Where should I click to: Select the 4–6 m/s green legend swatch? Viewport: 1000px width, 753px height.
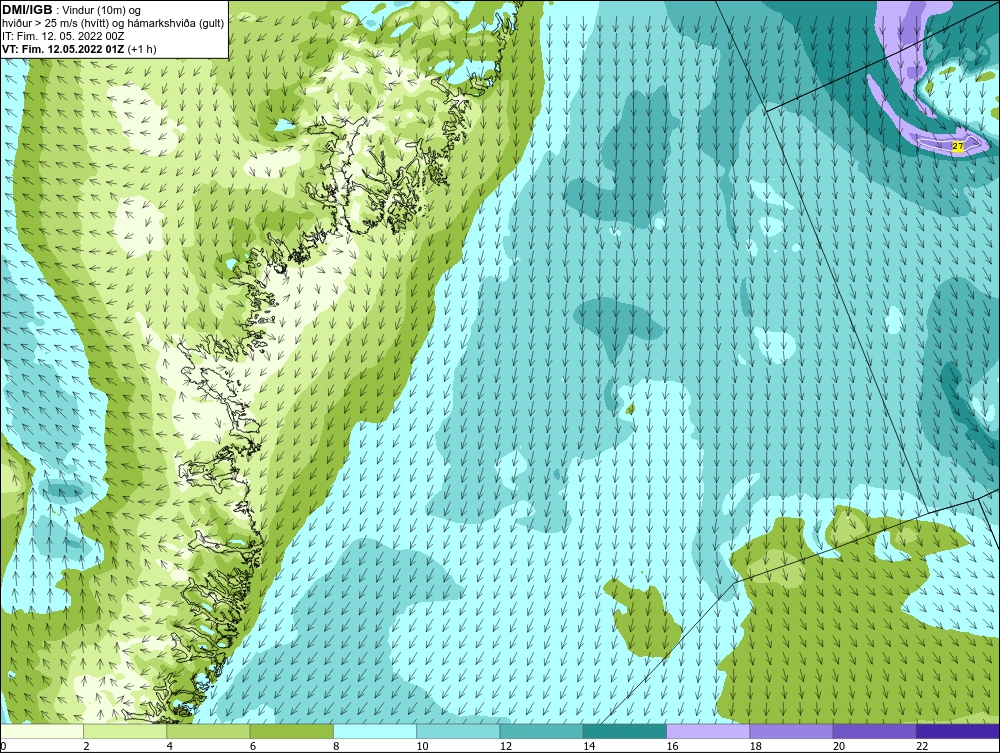[209, 731]
